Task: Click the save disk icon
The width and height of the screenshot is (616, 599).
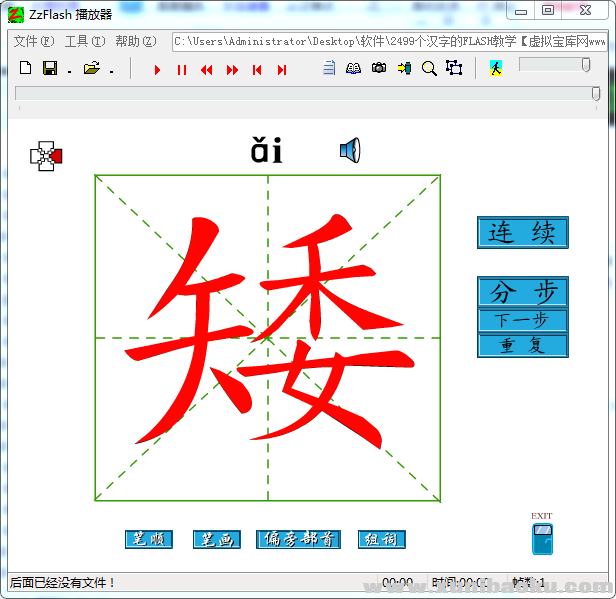Action: (x=49, y=68)
